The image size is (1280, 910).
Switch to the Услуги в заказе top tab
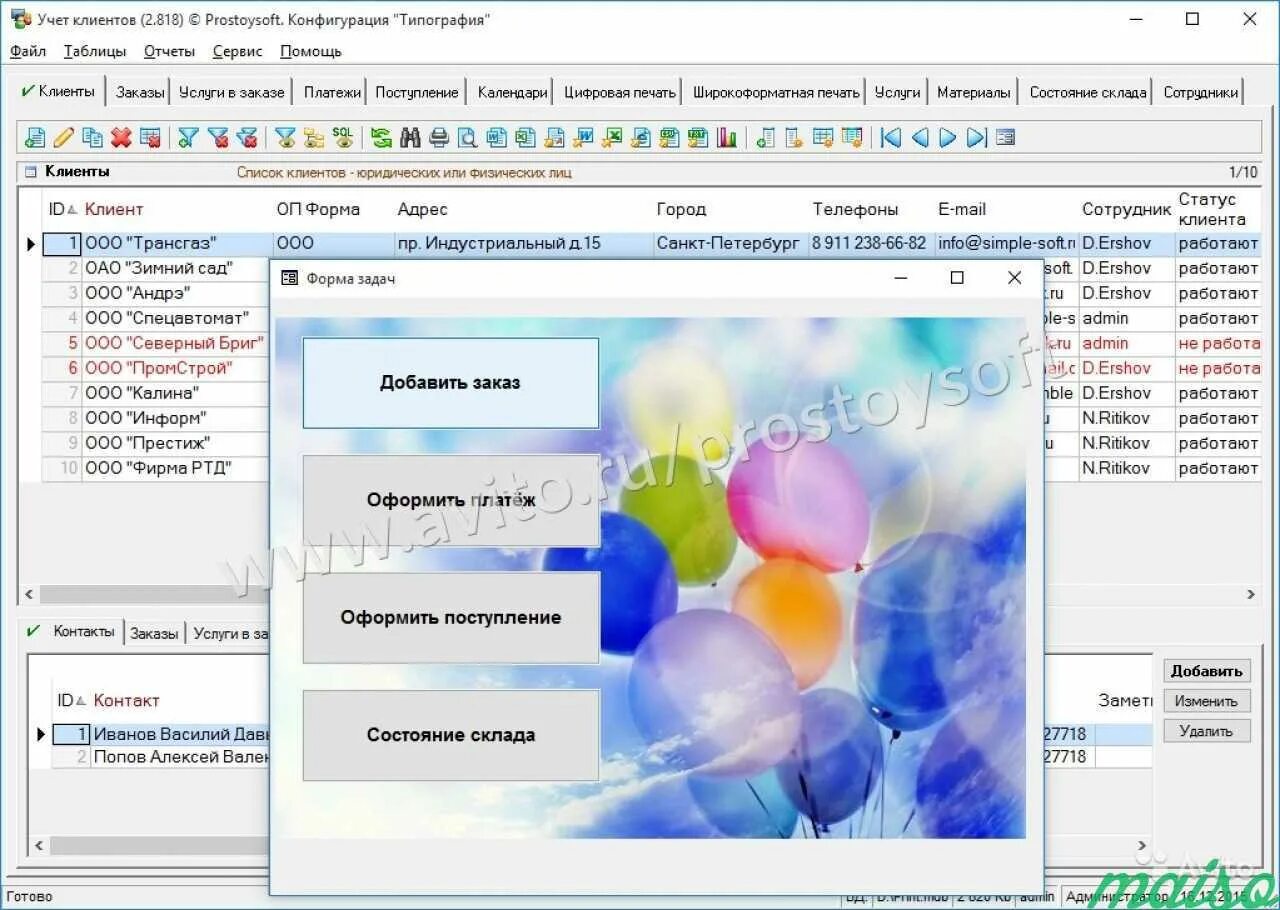coord(231,92)
